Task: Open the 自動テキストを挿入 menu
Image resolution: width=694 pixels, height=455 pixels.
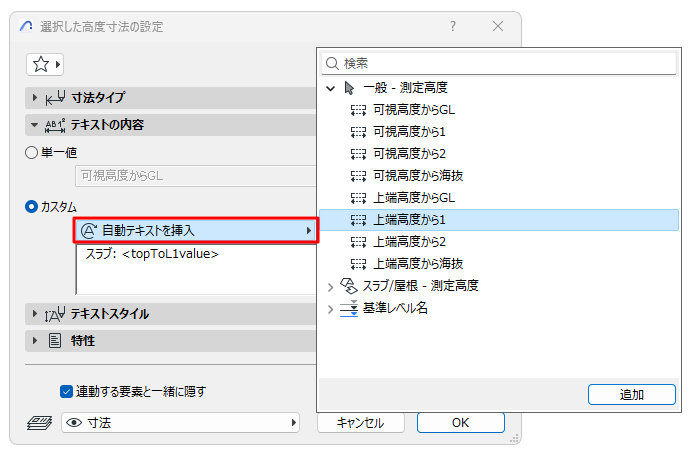Action: pos(196,230)
